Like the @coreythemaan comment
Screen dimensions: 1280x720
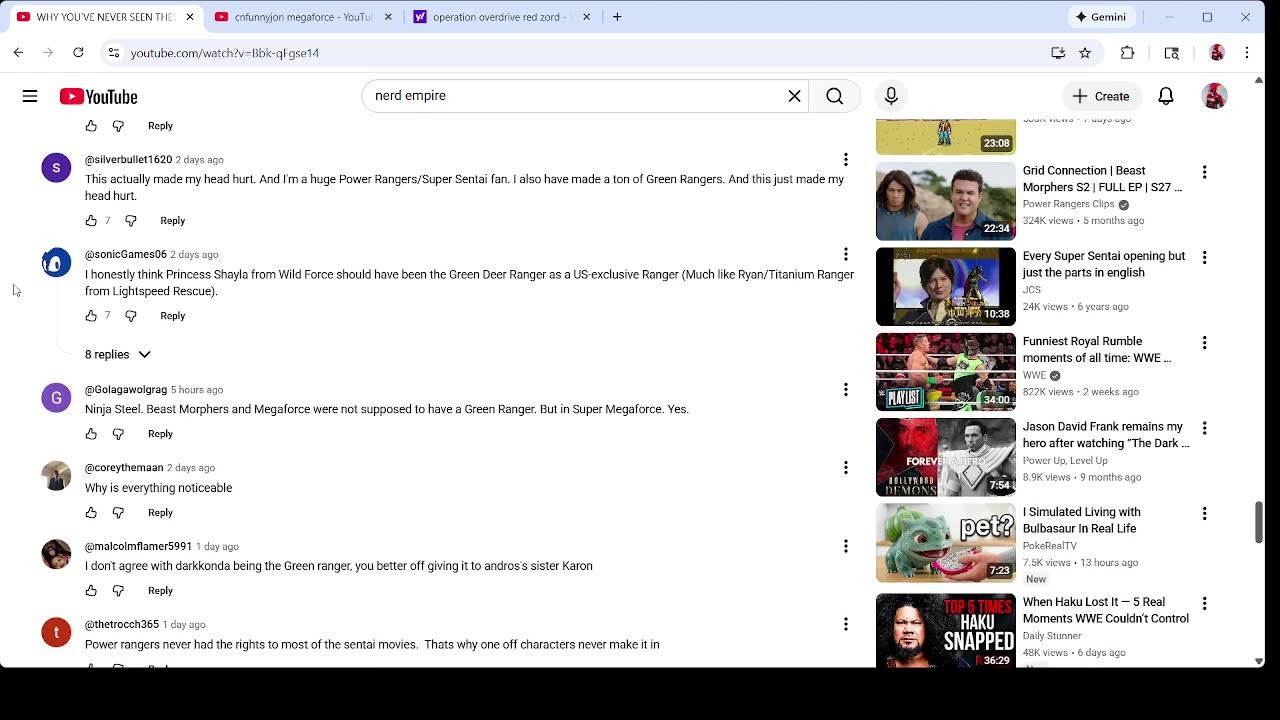pos(91,512)
